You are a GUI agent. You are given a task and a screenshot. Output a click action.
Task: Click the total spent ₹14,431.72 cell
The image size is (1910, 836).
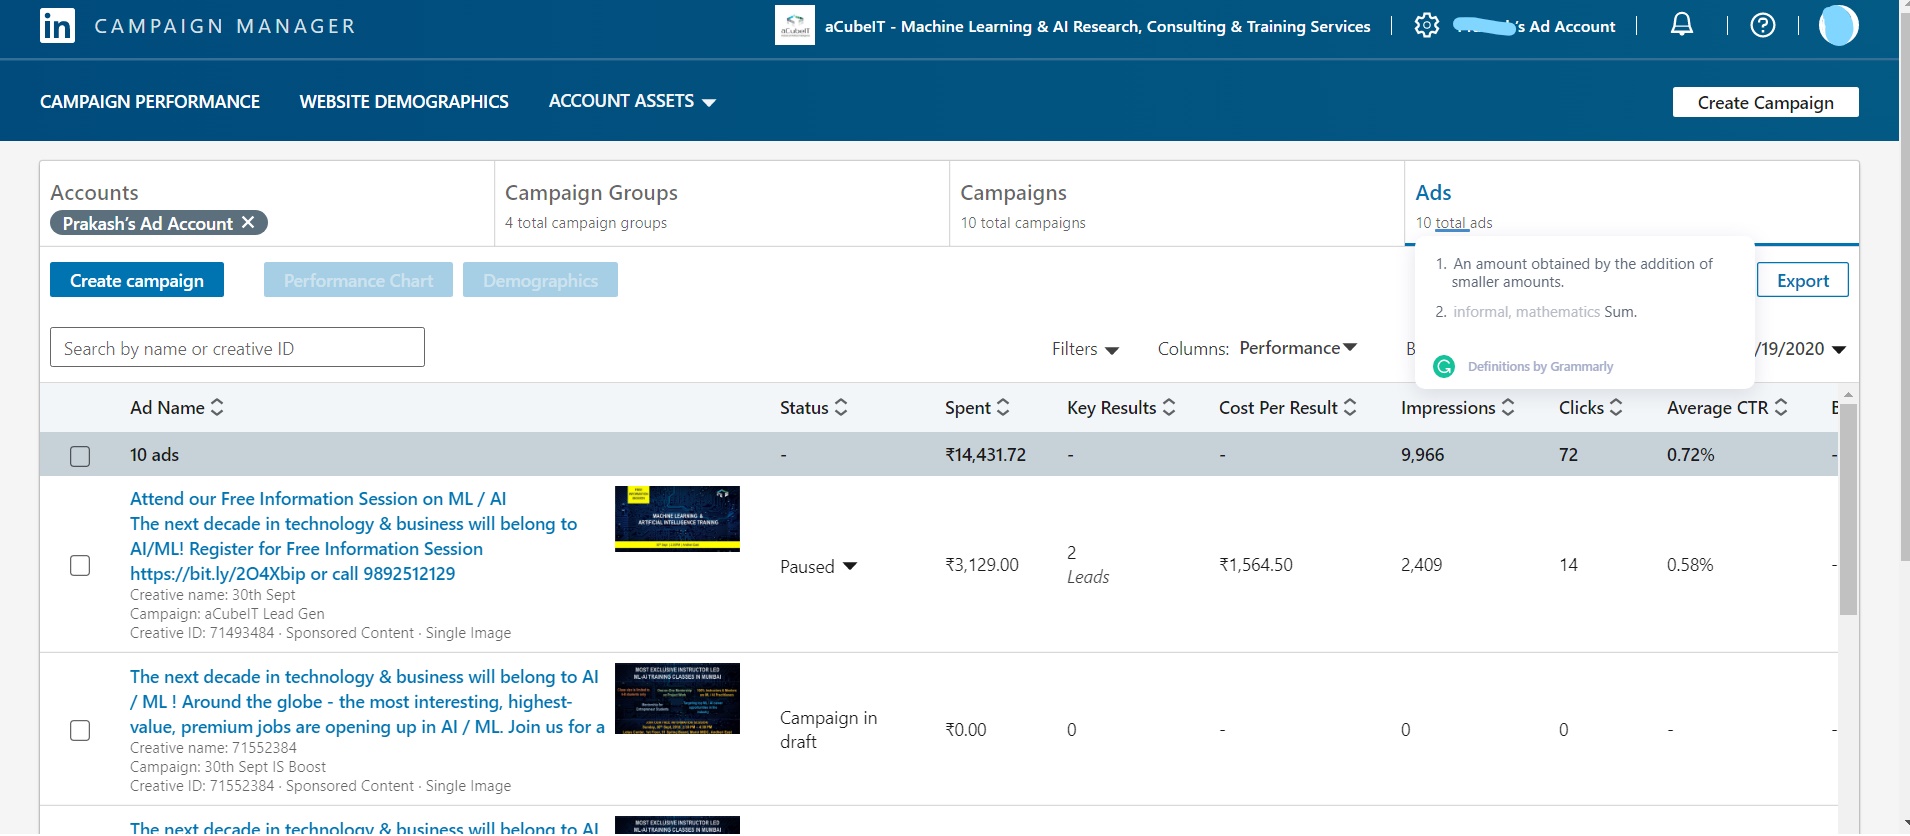[x=985, y=455]
